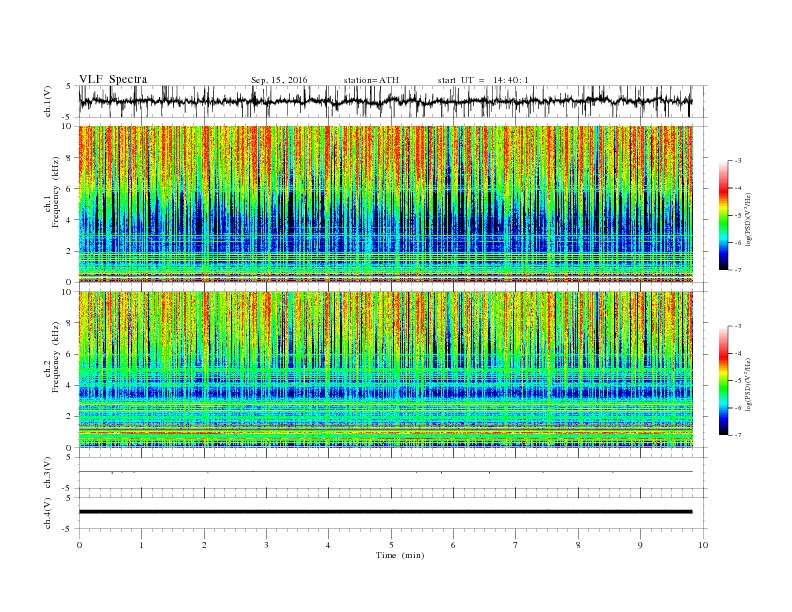Click the "station=ATH" header label
The height and width of the screenshot is (612, 792).
click(371, 80)
